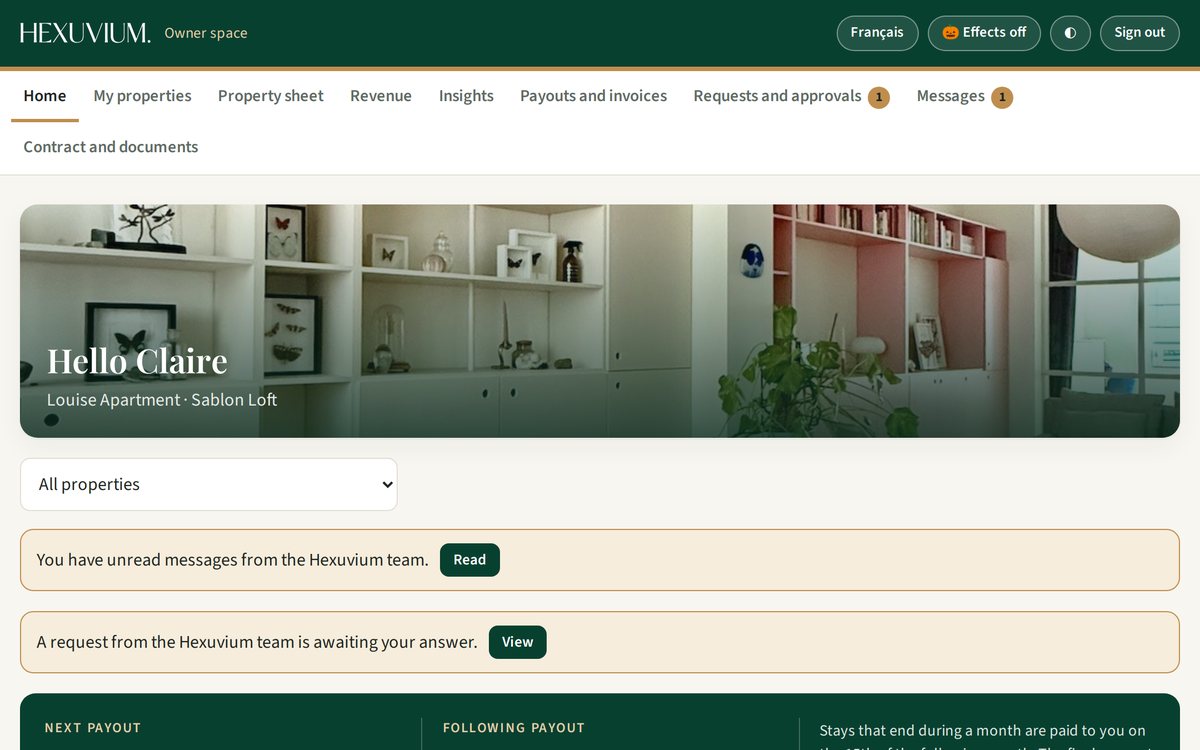1200x750 pixels.
Task: Expand the All properties dropdown
Action: (x=209, y=484)
